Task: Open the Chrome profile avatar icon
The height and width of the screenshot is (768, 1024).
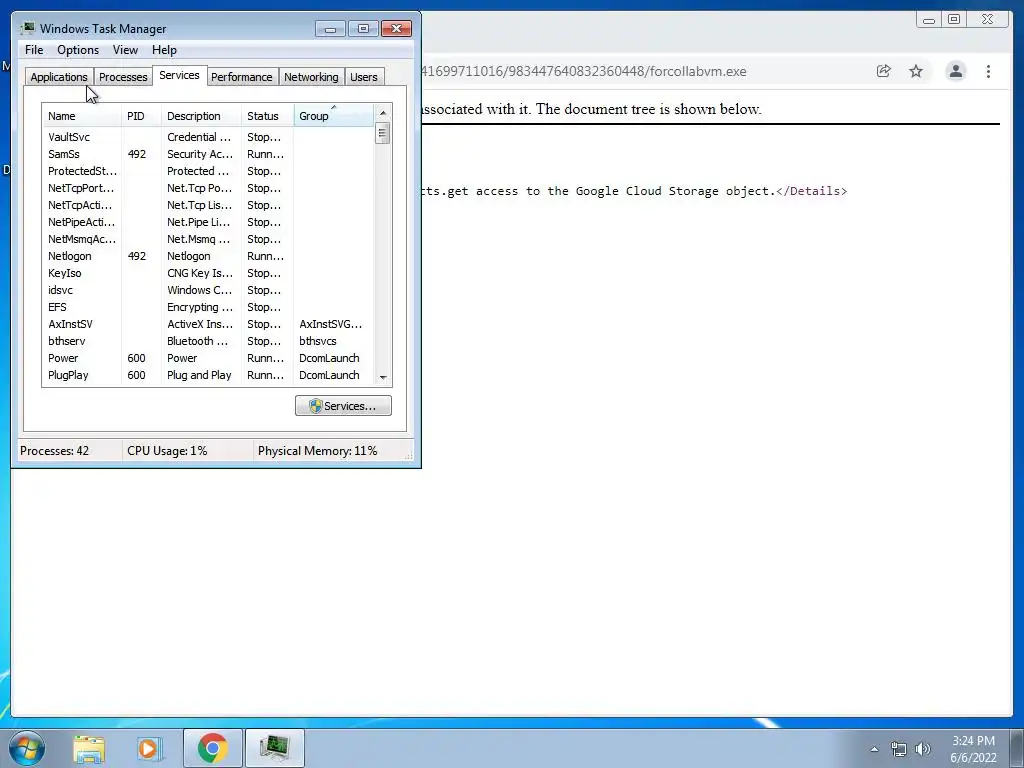Action: point(955,71)
